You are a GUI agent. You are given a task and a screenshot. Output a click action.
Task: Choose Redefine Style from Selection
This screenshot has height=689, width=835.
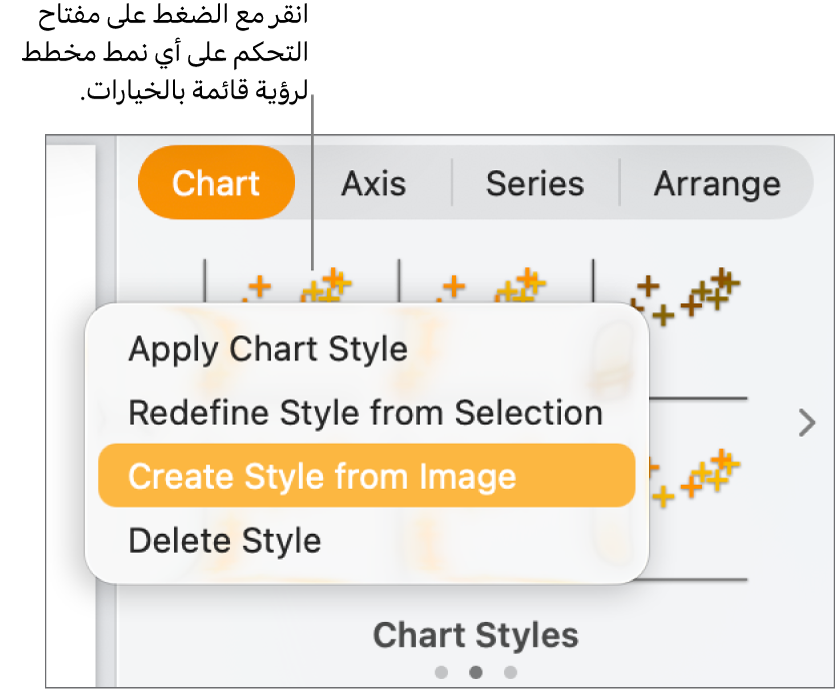[x=365, y=413]
